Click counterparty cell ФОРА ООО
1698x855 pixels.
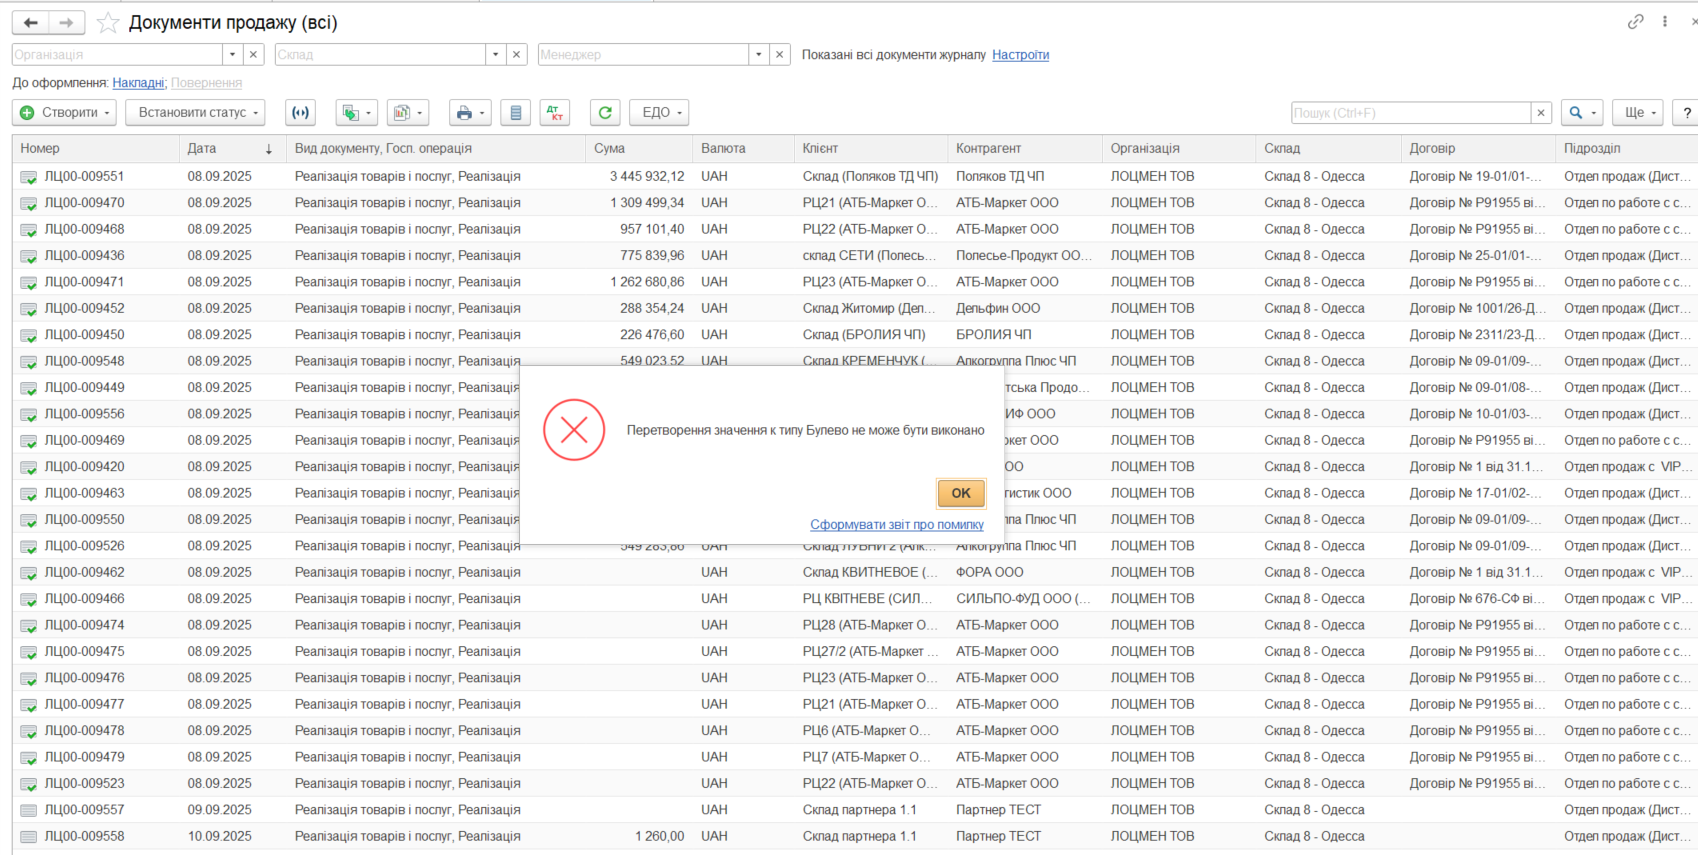pyautogui.click(x=989, y=573)
